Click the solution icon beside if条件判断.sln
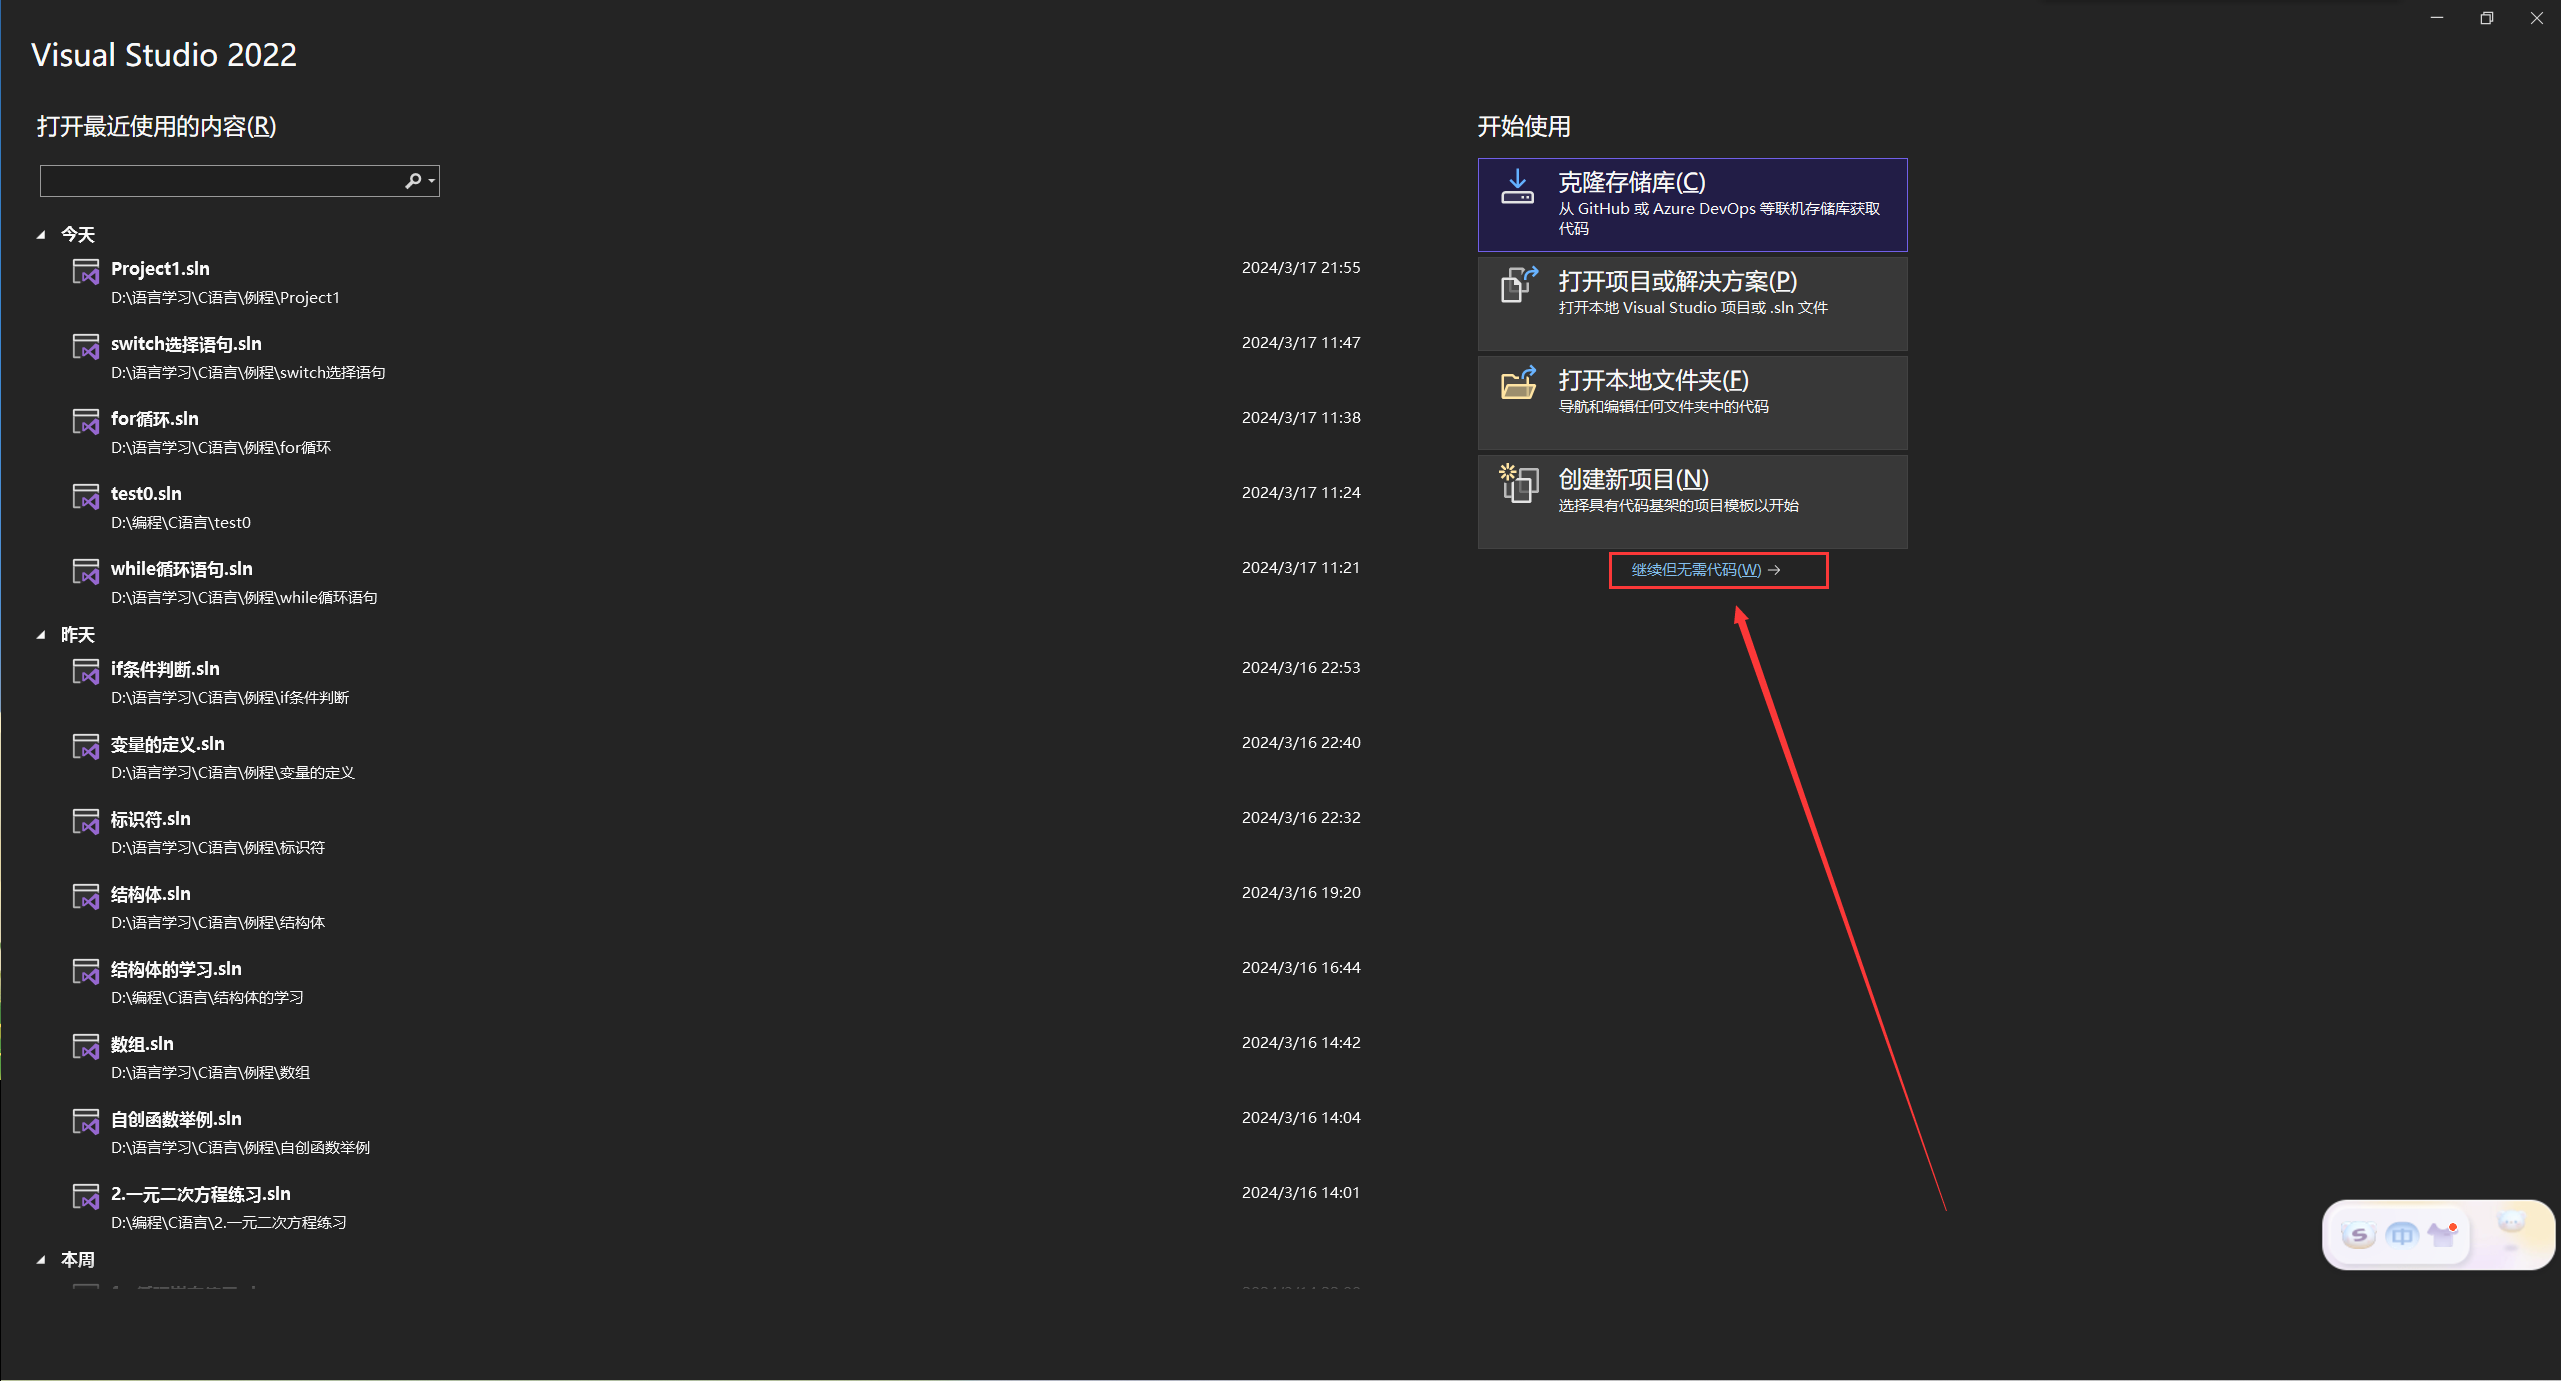Image resolution: width=2561 pixels, height=1381 pixels. 86,671
